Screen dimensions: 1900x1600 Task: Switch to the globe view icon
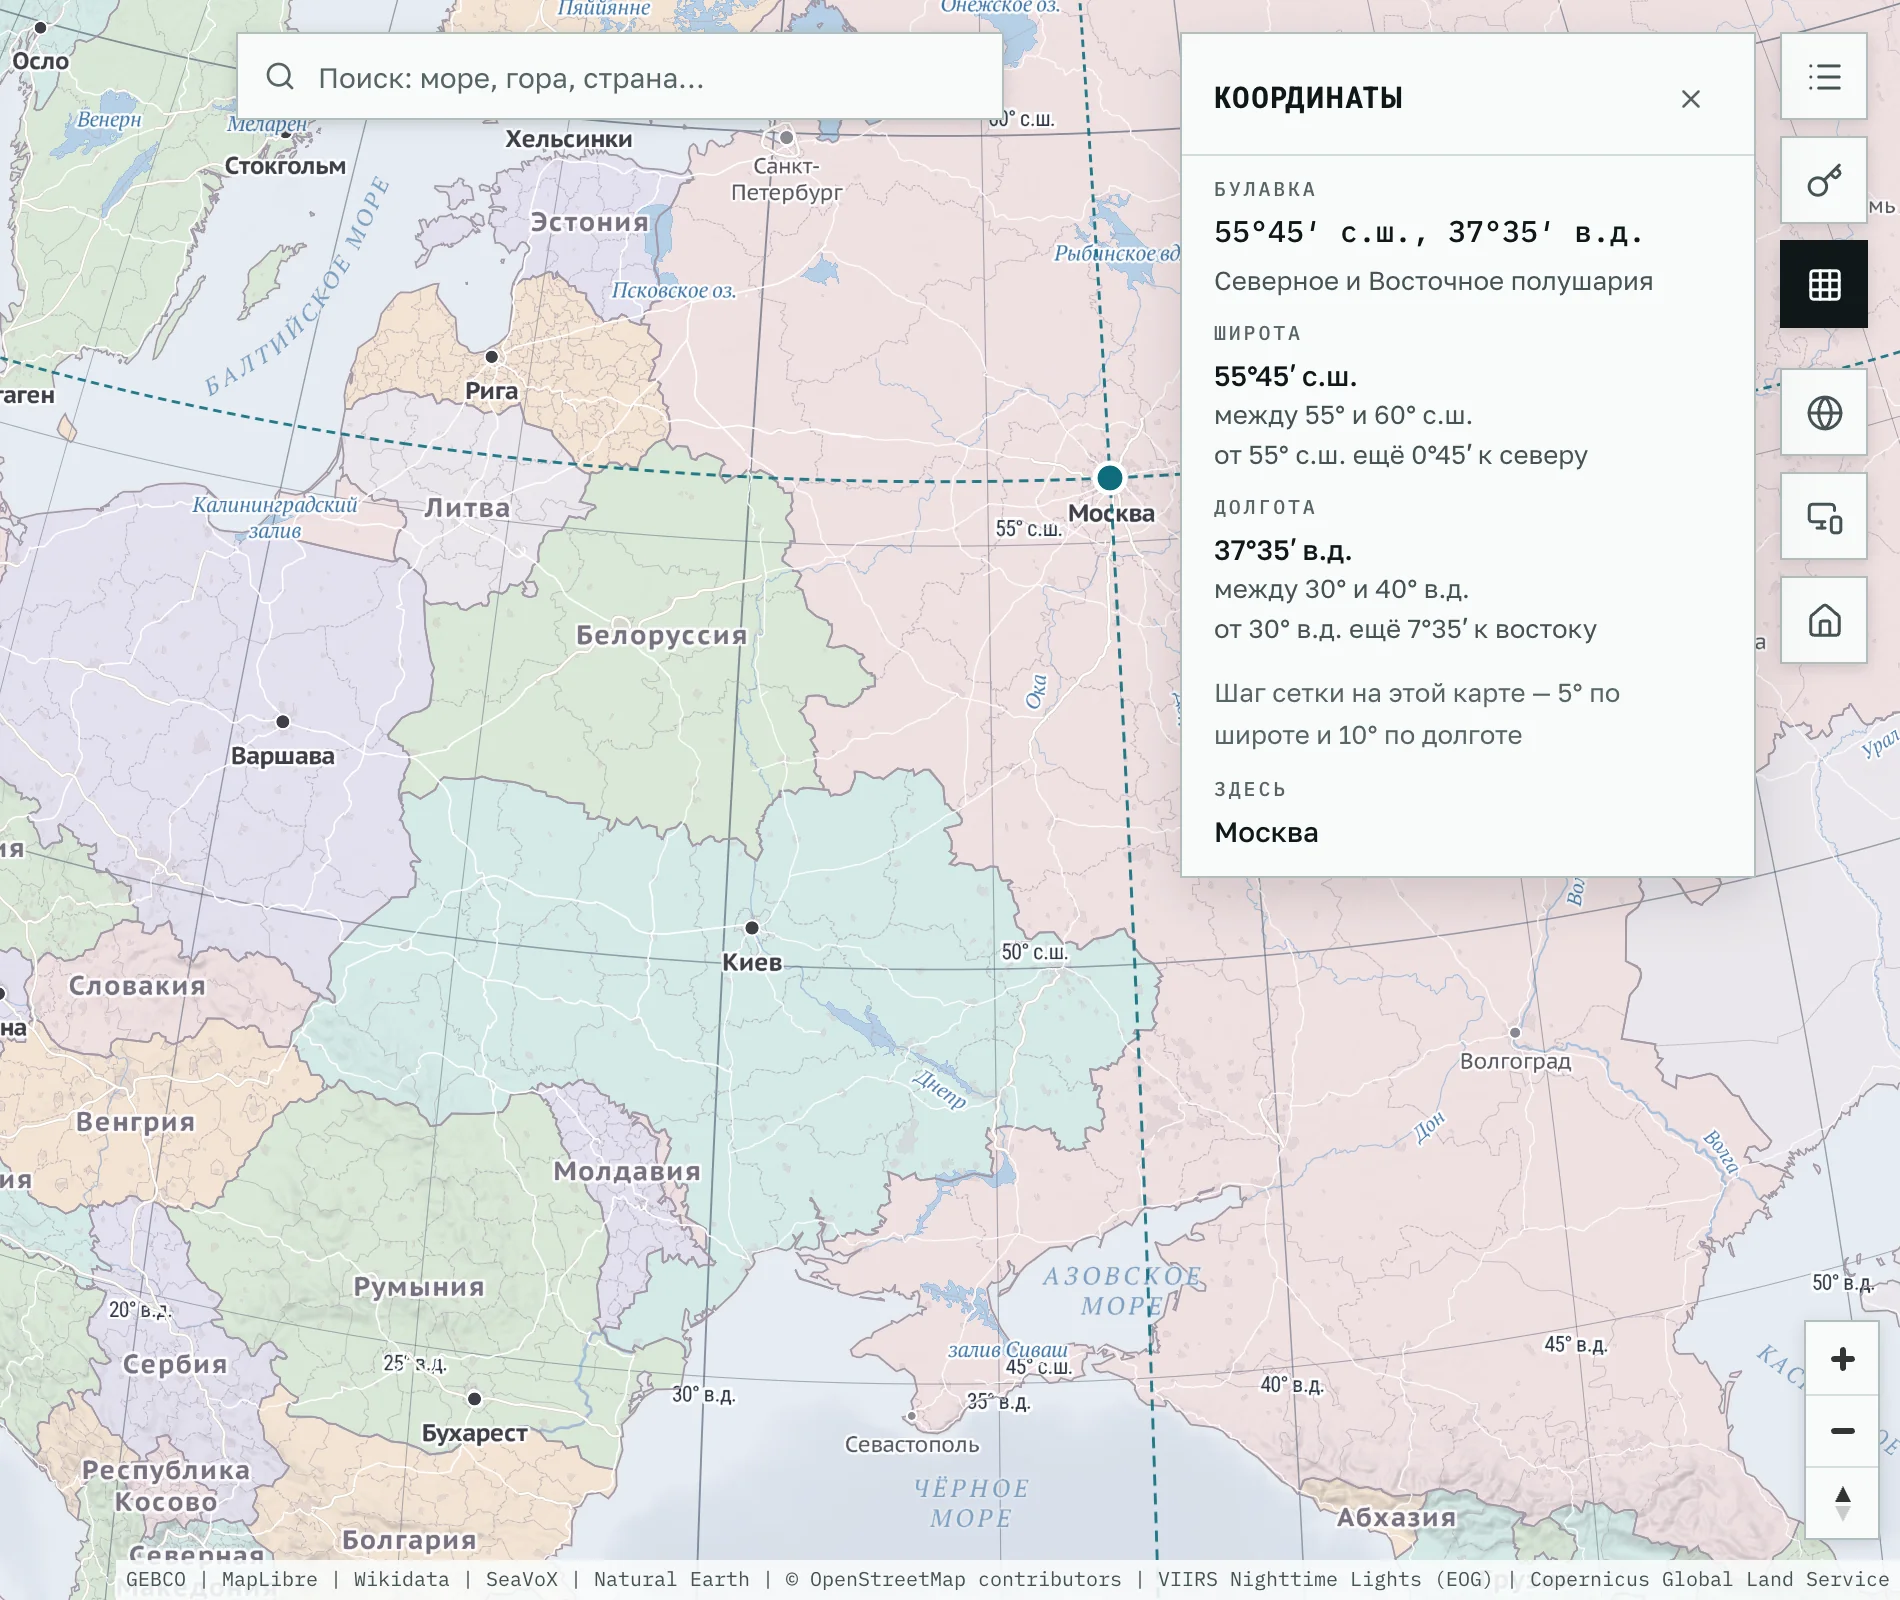tap(1824, 413)
